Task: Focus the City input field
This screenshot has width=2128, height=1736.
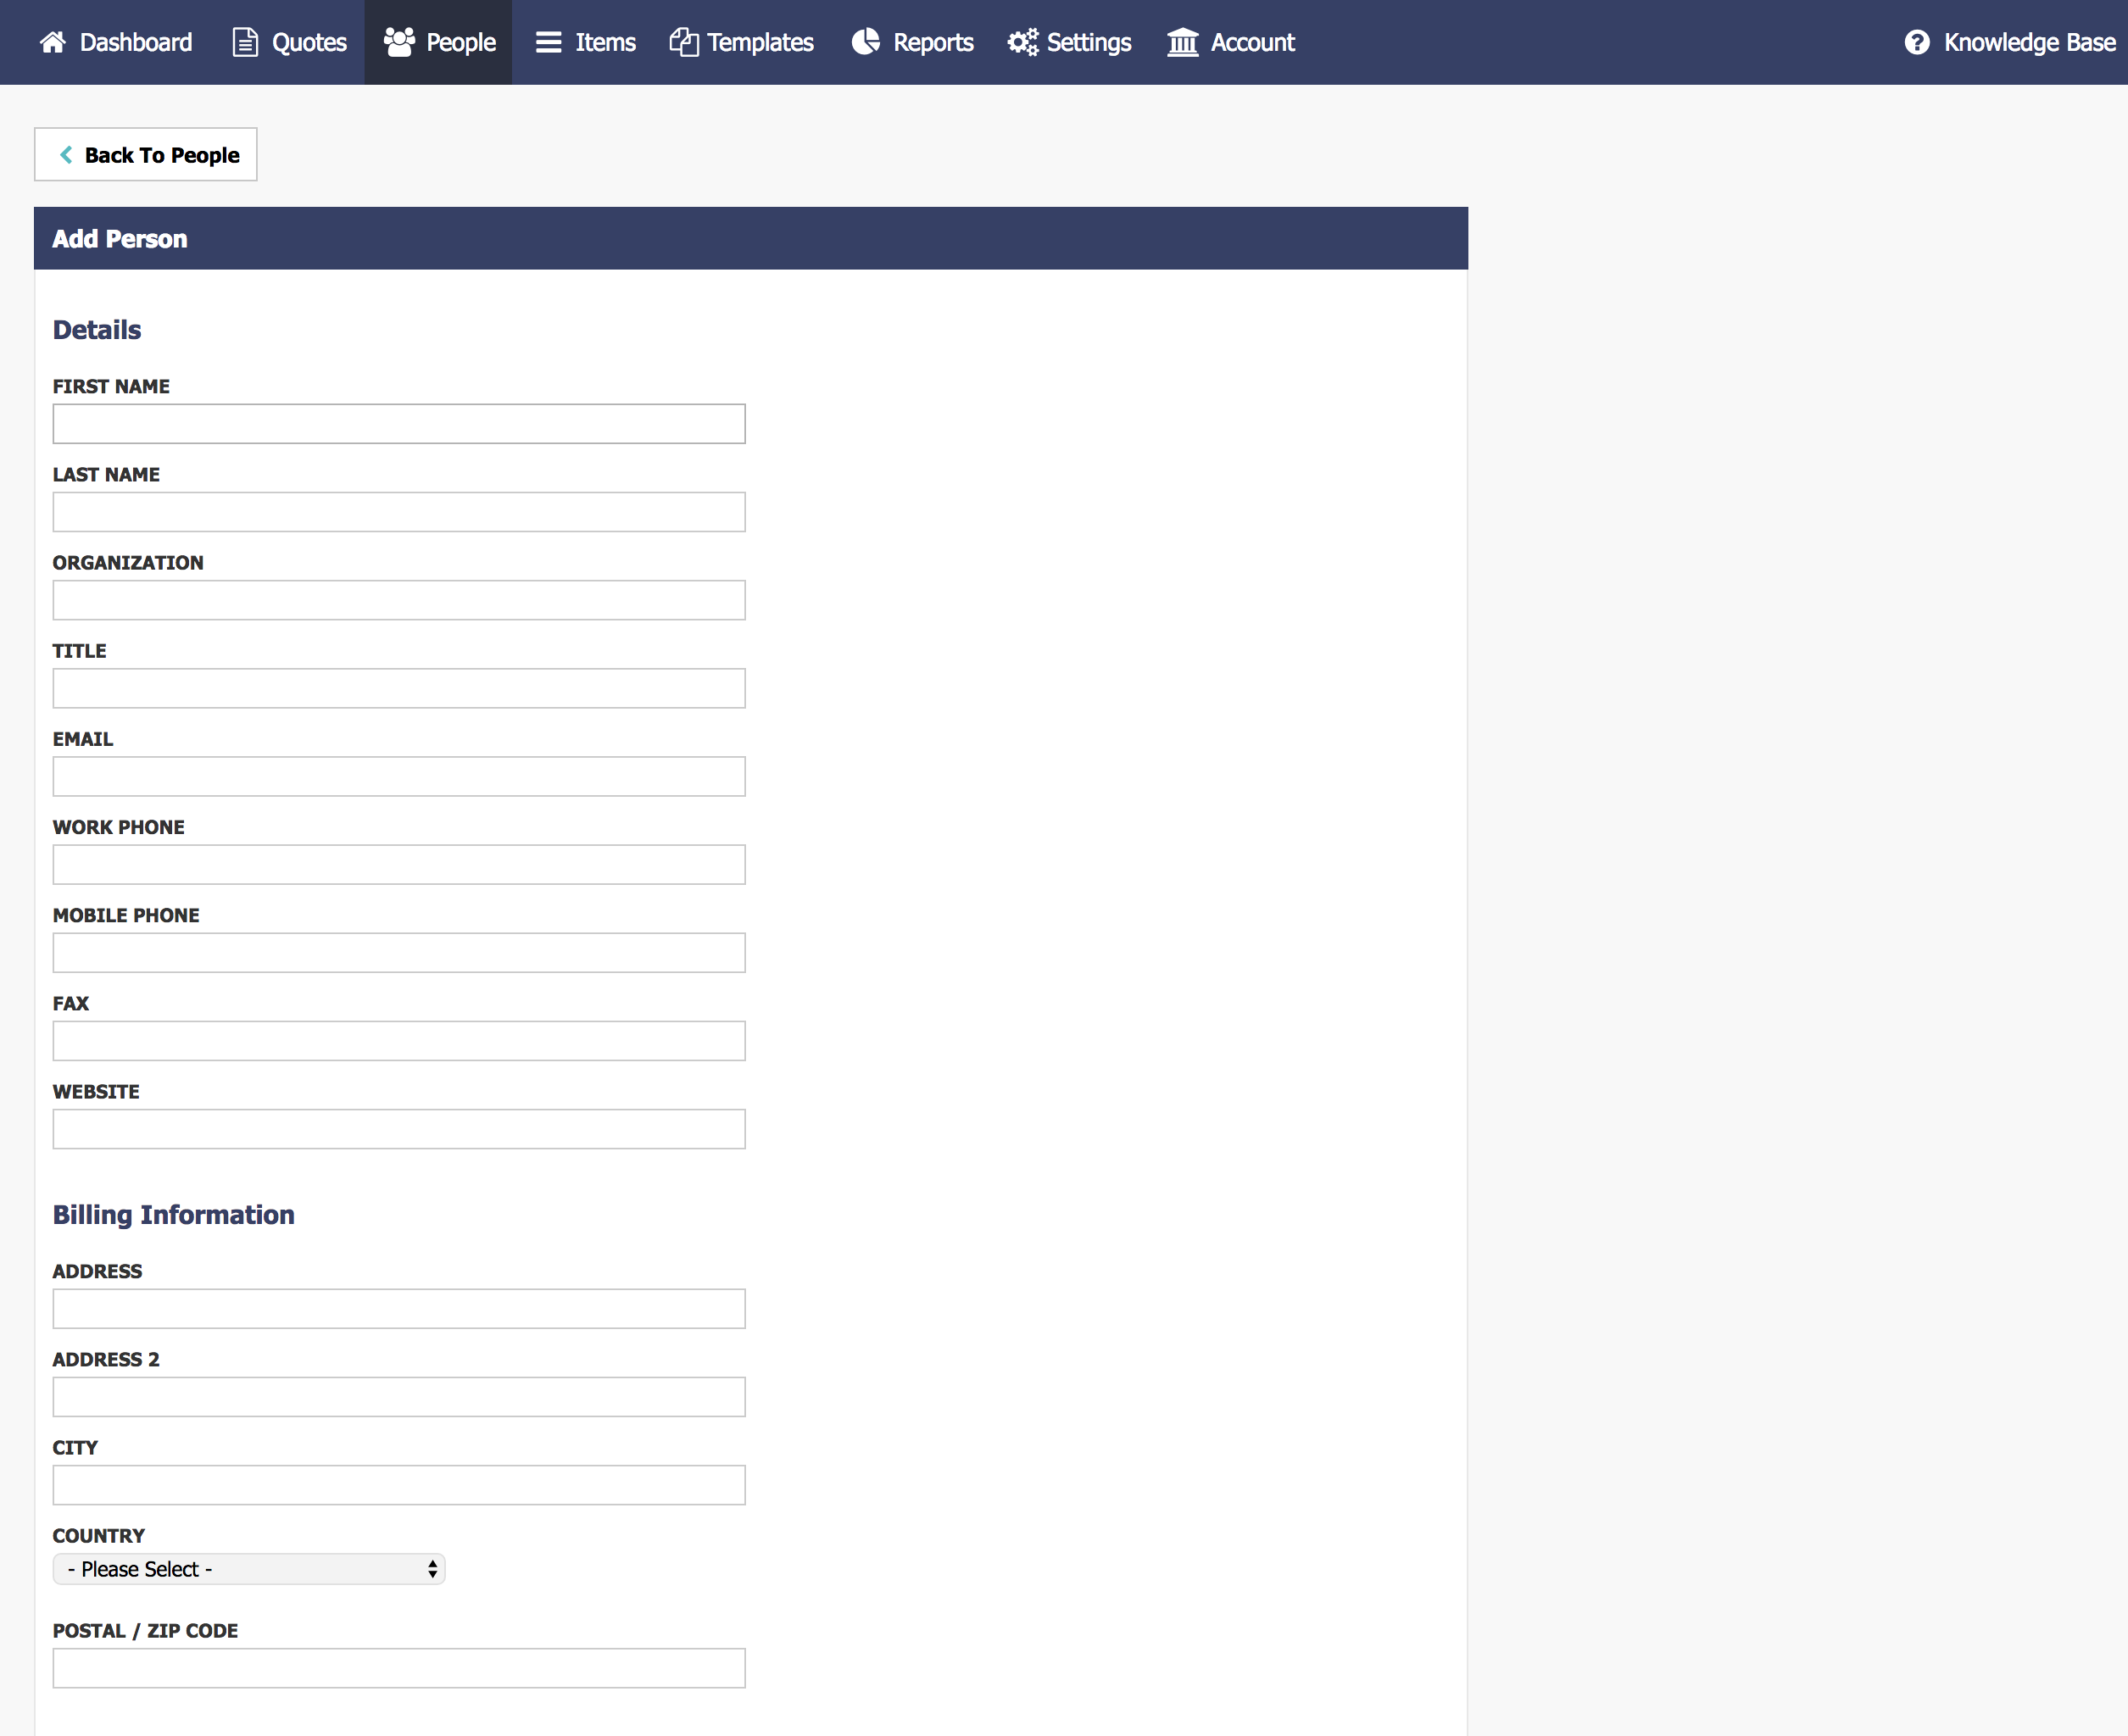Action: (x=399, y=1485)
